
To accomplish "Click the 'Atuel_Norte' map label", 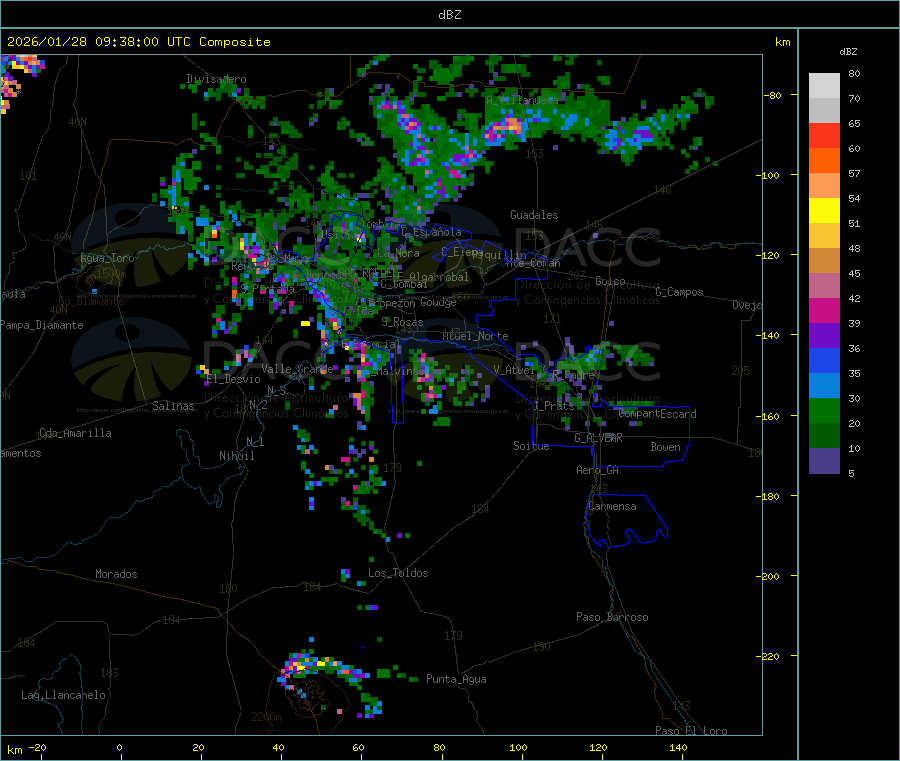I will 475,336.
